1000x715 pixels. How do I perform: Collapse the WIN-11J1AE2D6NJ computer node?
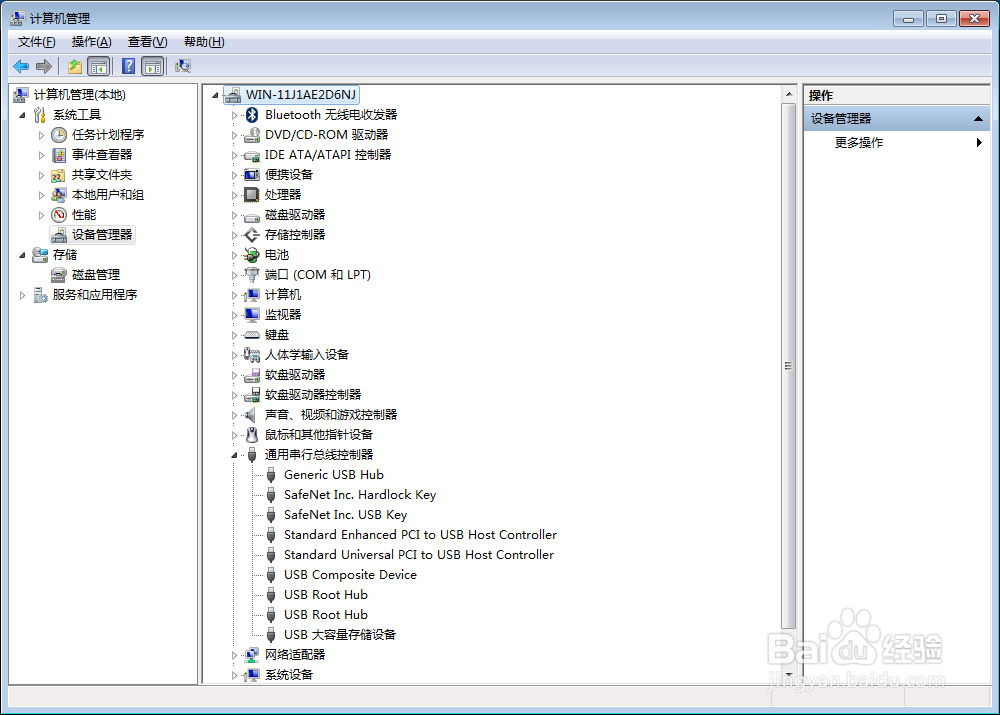(215, 96)
